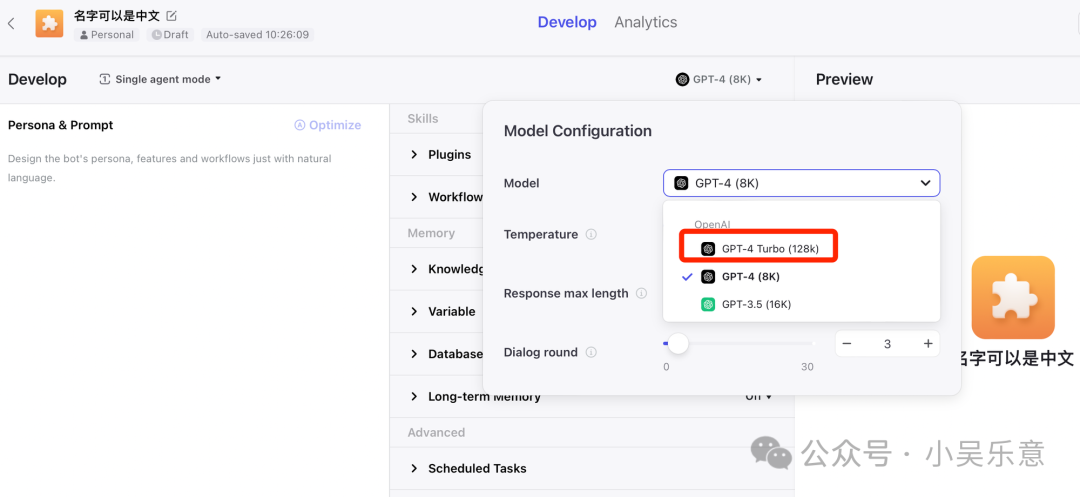Select GPT-3.5 (16K) model option
Viewport: 1080px width, 497px height.
[801, 304]
